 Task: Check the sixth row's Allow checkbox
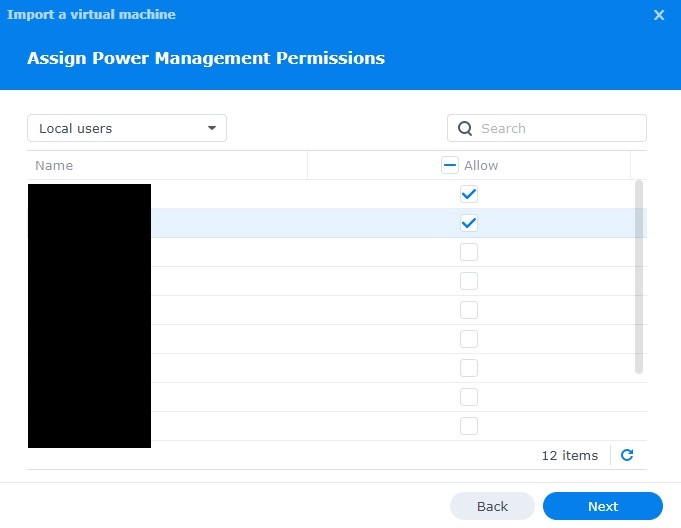coord(469,339)
